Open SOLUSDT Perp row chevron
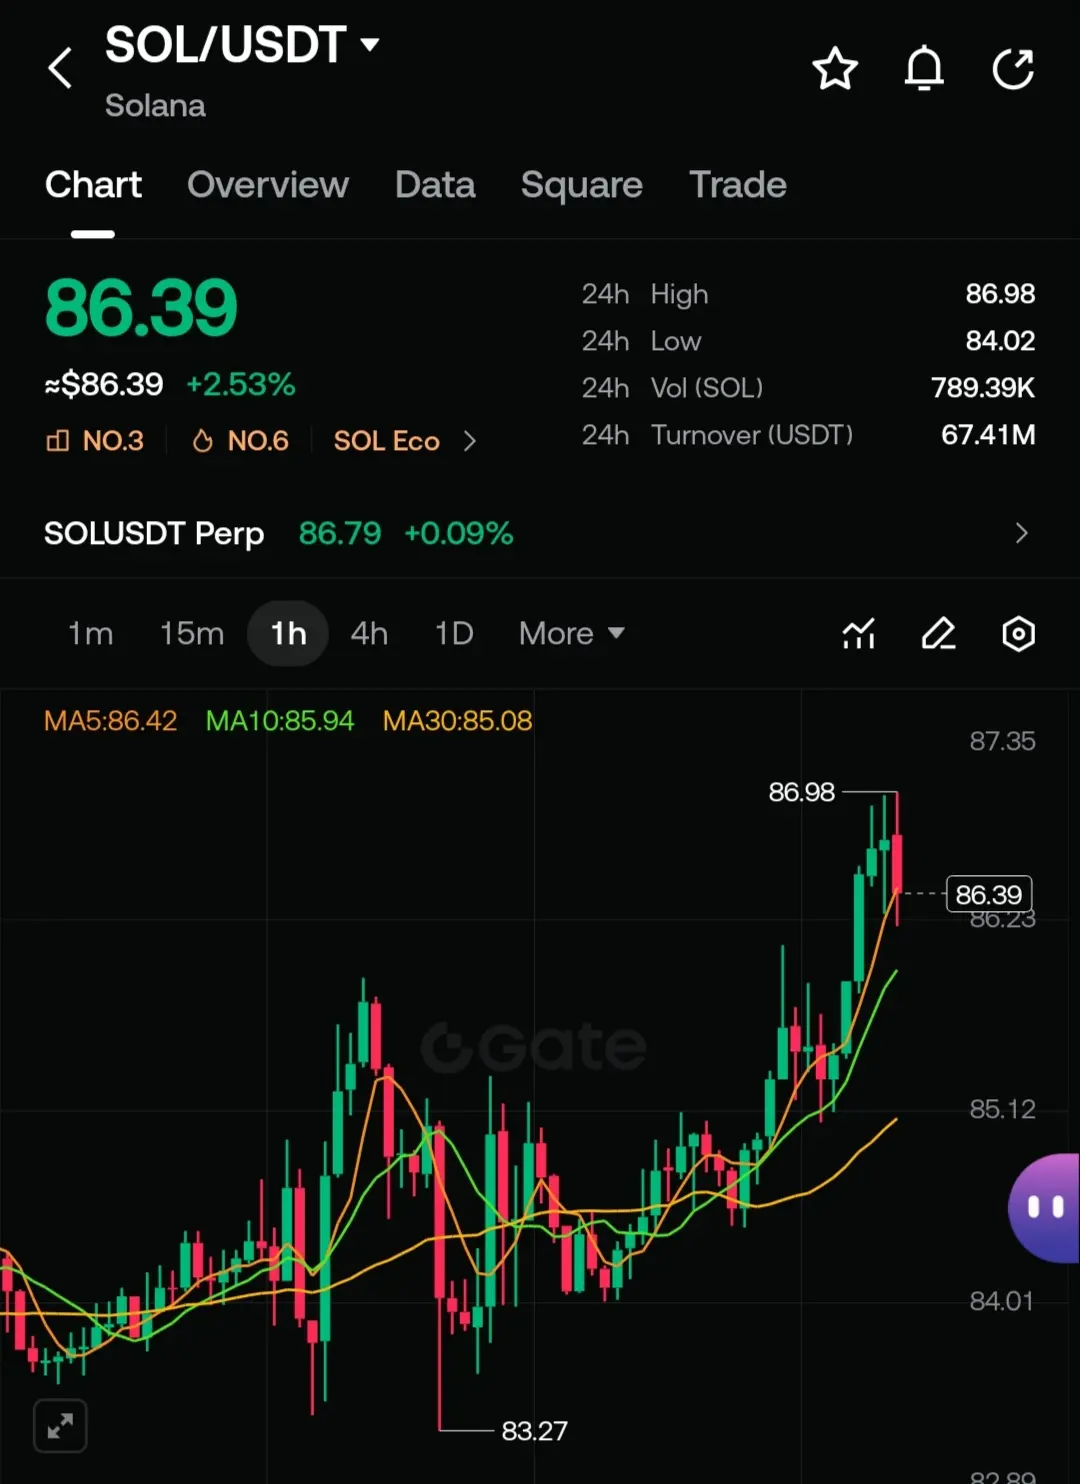 click(x=1021, y=533)
